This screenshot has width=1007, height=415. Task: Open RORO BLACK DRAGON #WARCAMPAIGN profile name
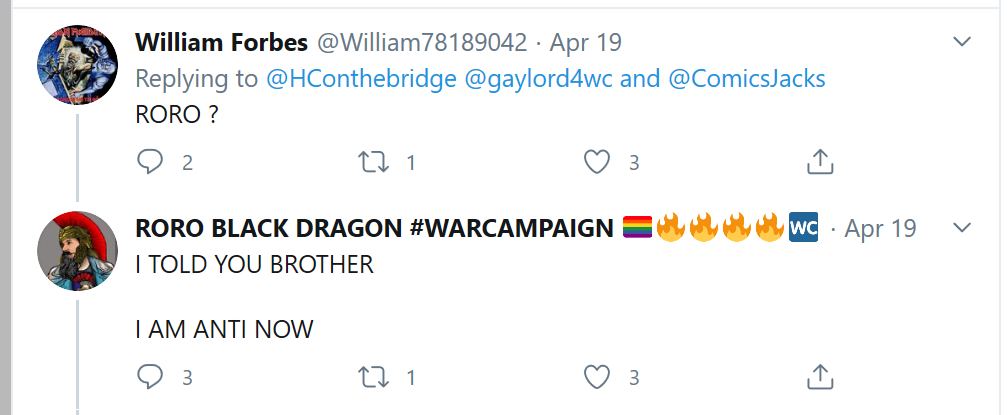(374, 228)
